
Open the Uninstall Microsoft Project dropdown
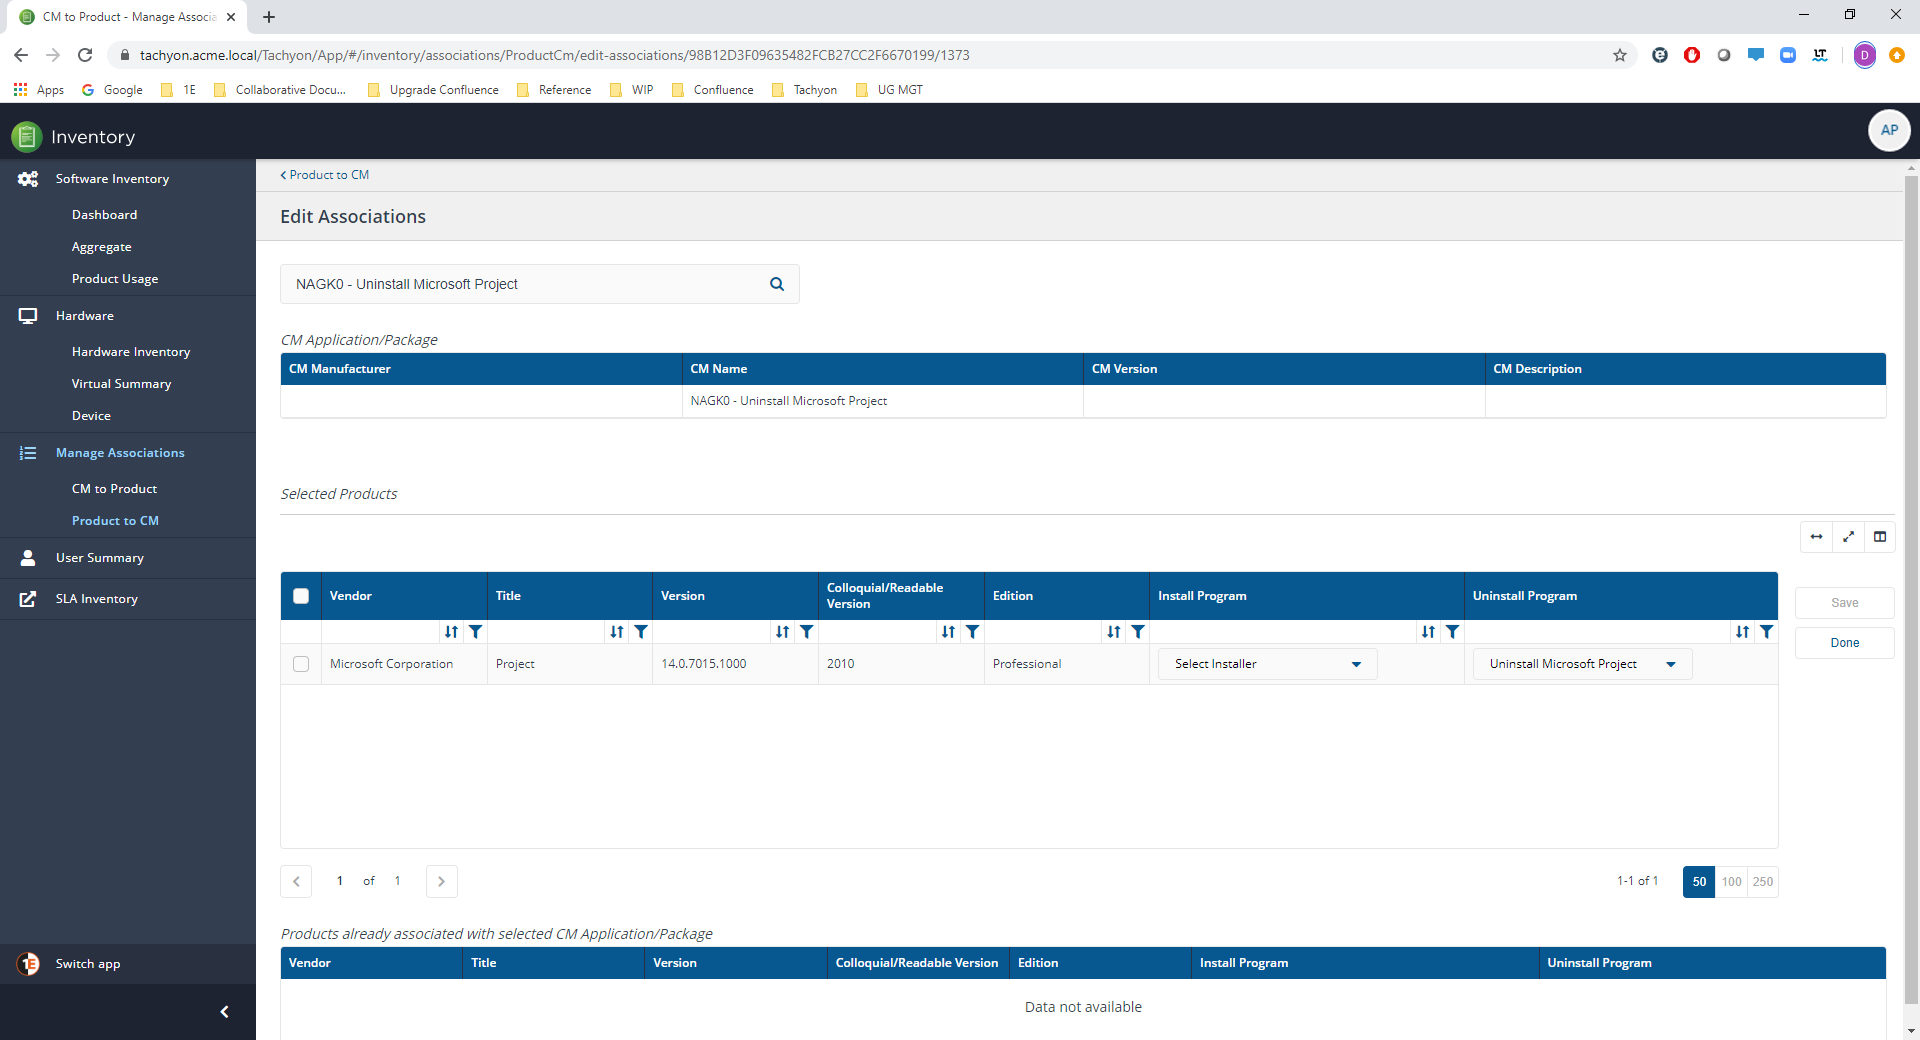tap(1582, 664)
